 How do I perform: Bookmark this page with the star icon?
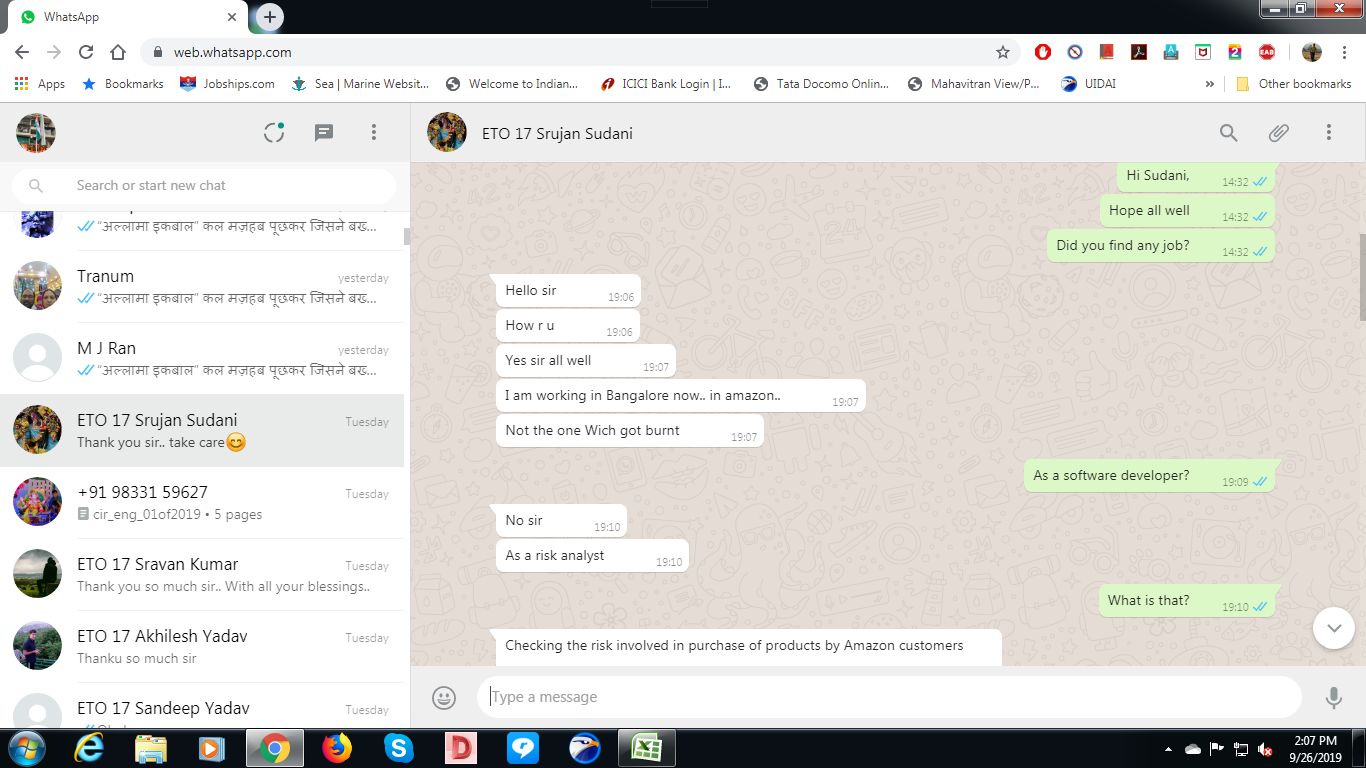[x=1003, y=52]
